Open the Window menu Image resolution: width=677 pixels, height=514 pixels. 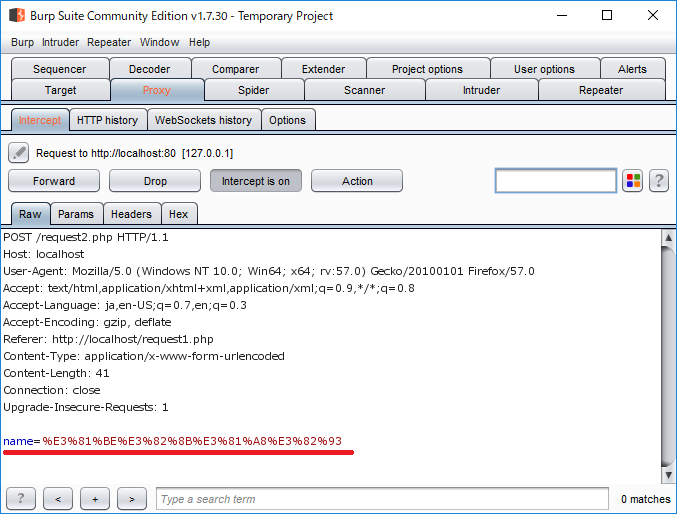click(159, 42)
